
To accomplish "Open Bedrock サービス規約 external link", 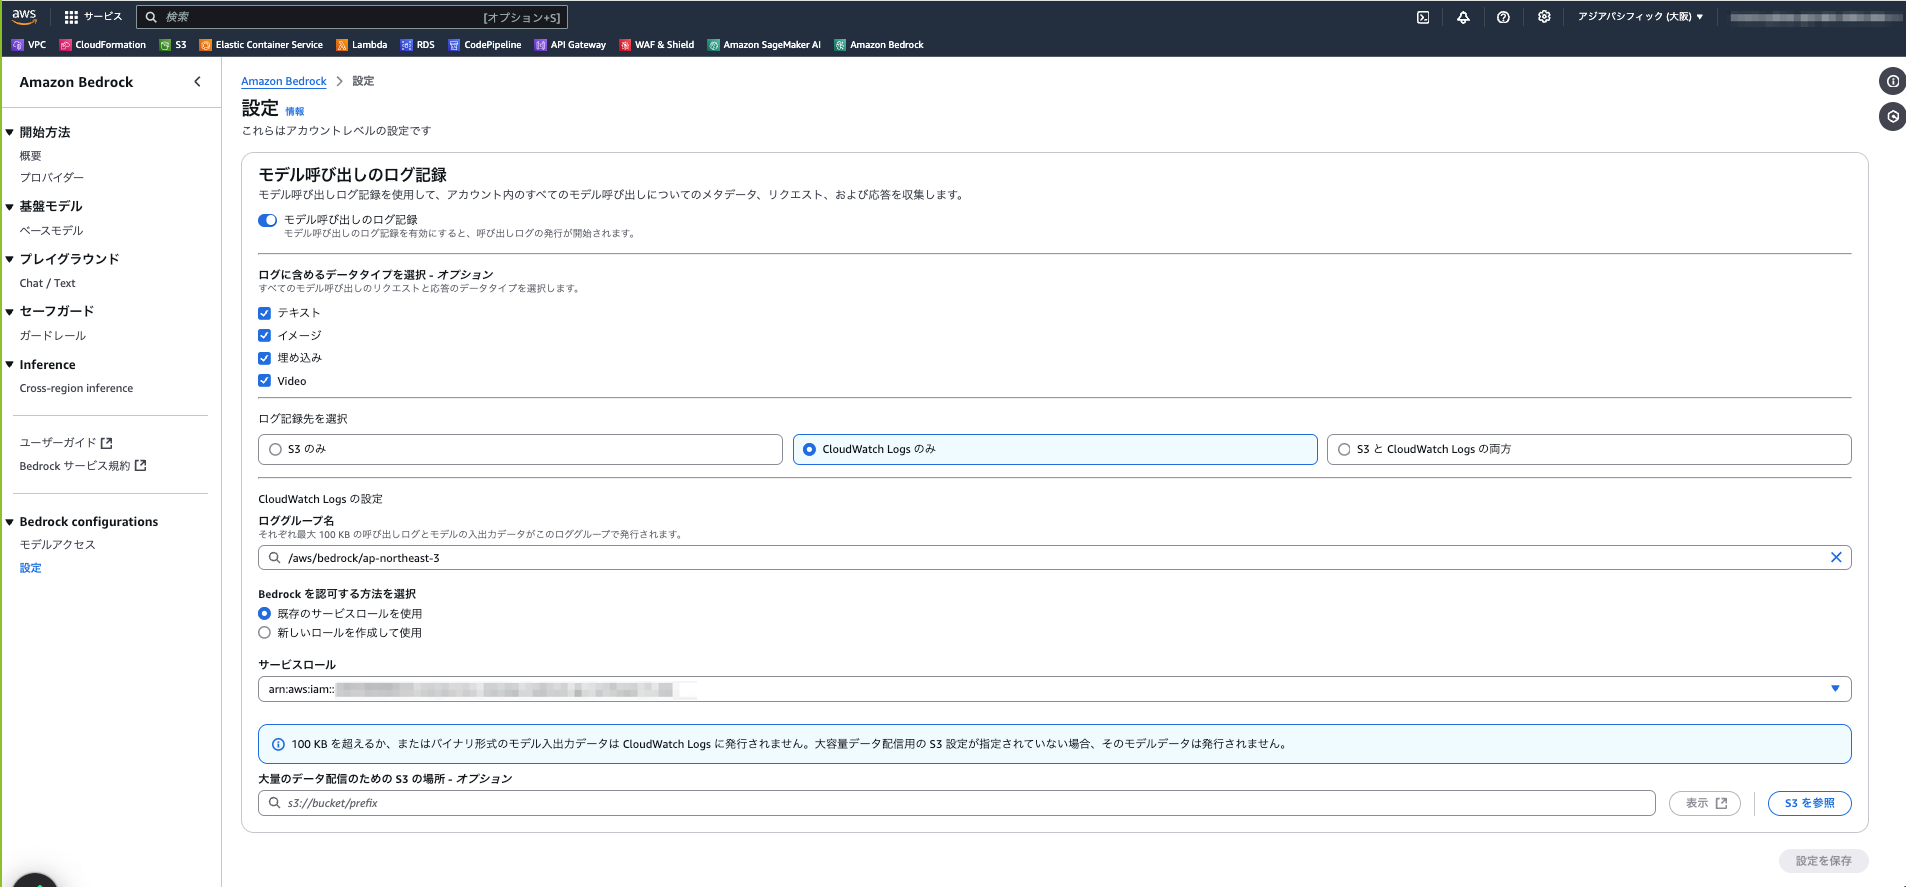I will click(x=83, y=466).
